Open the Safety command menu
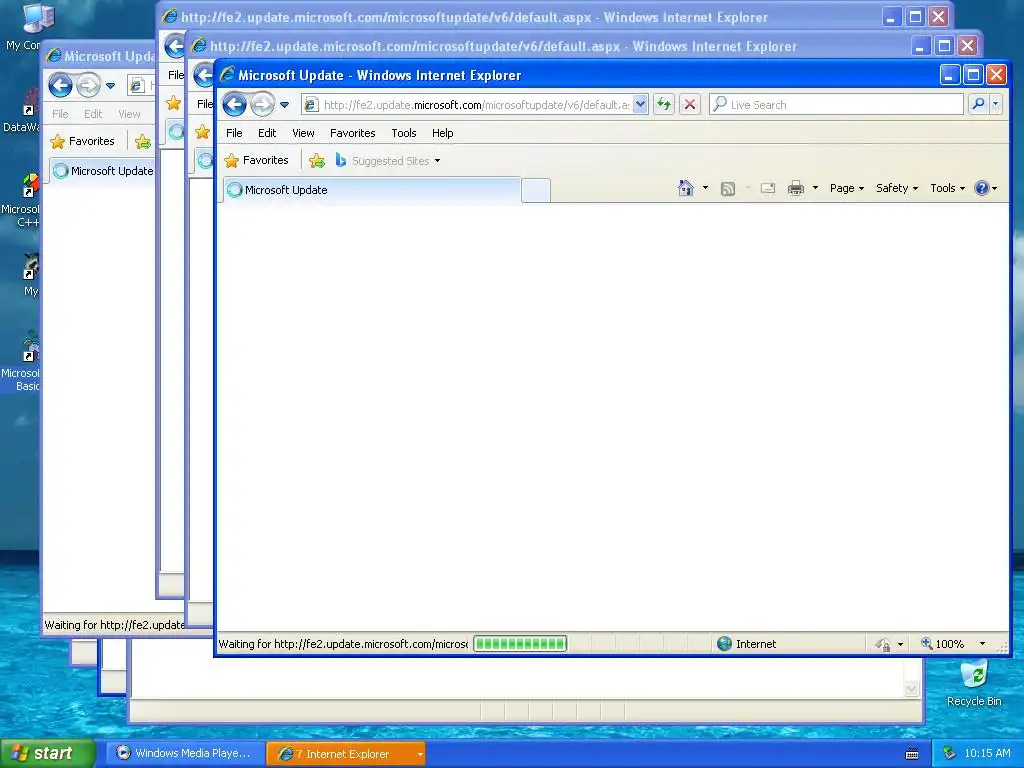 897,188
